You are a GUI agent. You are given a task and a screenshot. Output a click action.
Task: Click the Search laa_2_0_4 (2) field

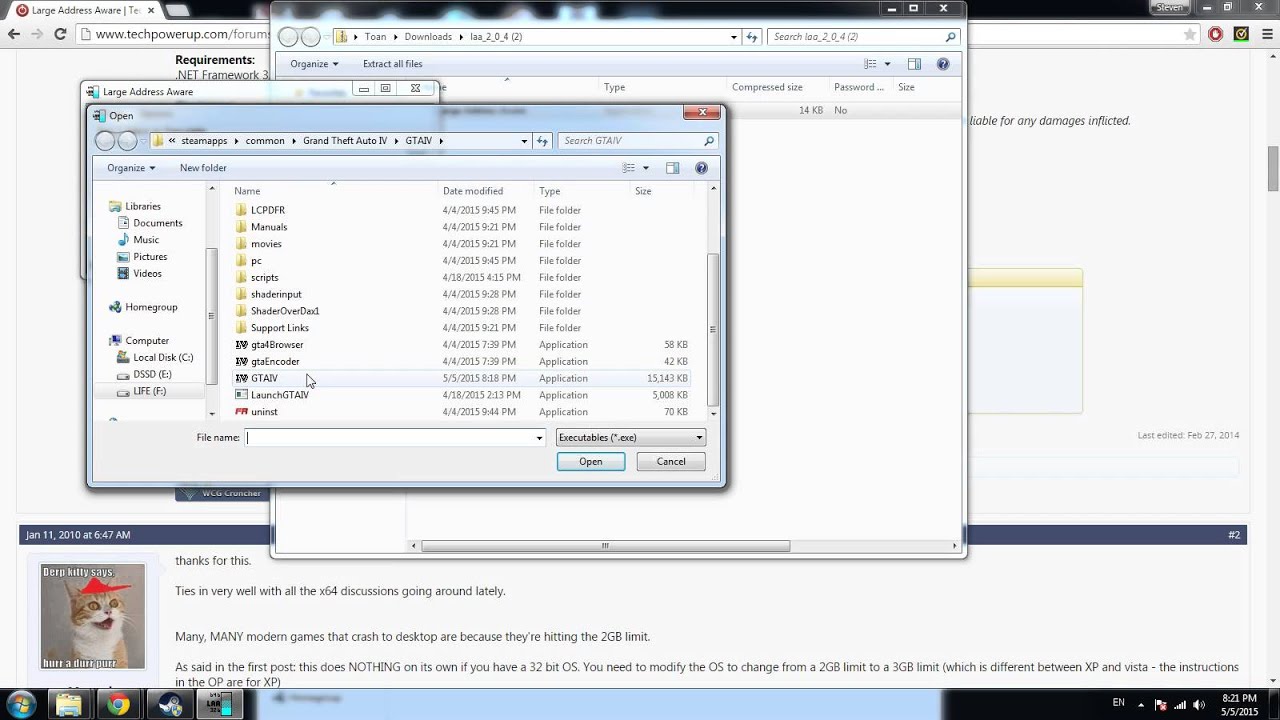pos(865,37)
